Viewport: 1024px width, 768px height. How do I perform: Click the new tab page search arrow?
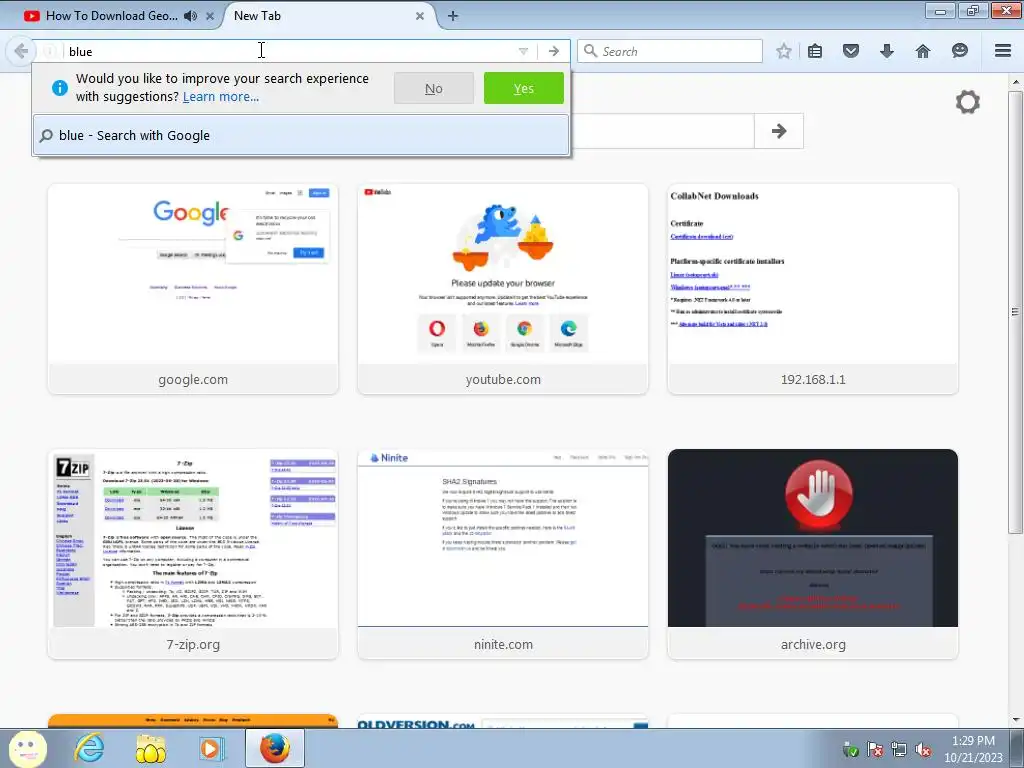tap(778, 131)
